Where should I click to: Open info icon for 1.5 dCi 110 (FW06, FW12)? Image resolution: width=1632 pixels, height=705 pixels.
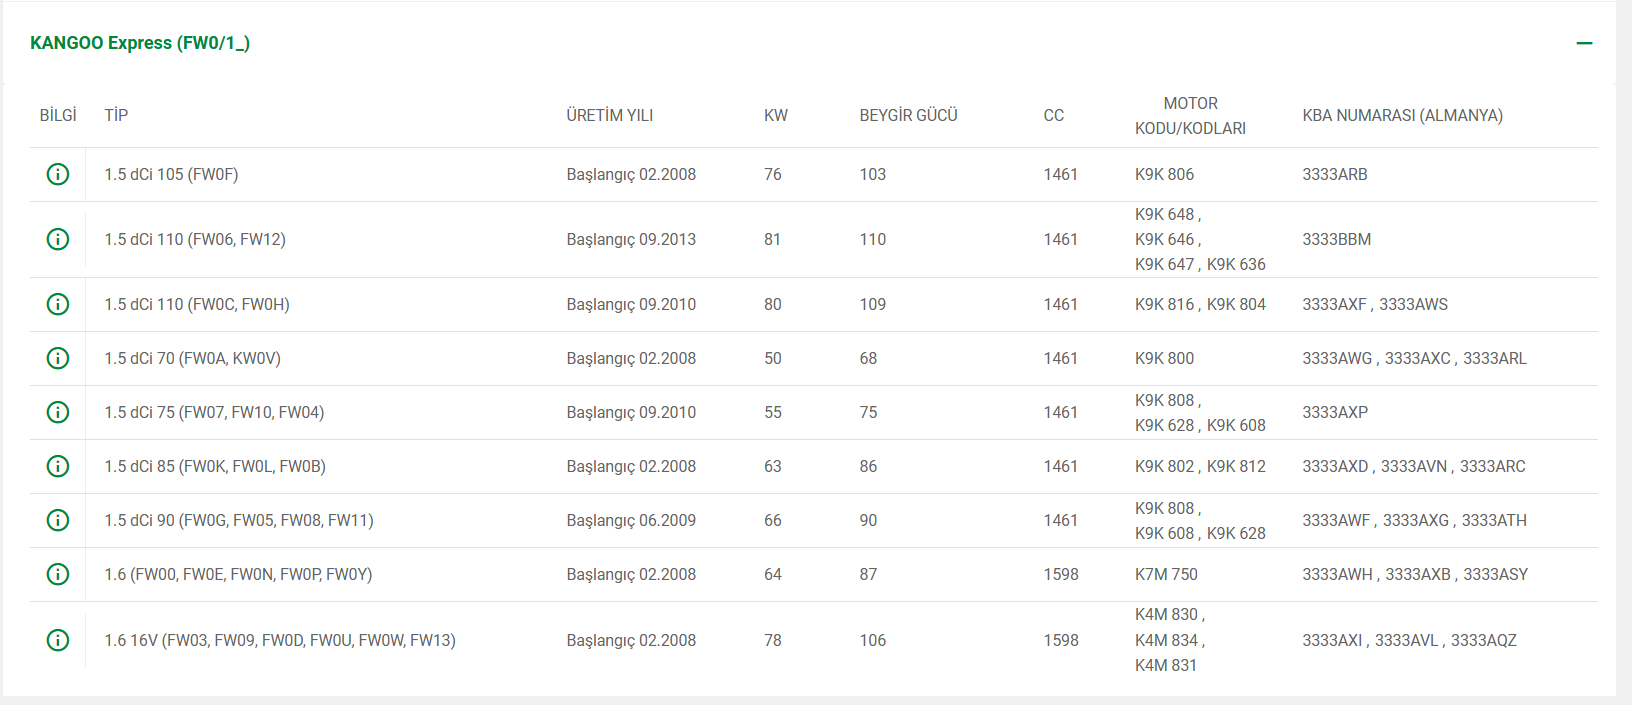[58, 239]
